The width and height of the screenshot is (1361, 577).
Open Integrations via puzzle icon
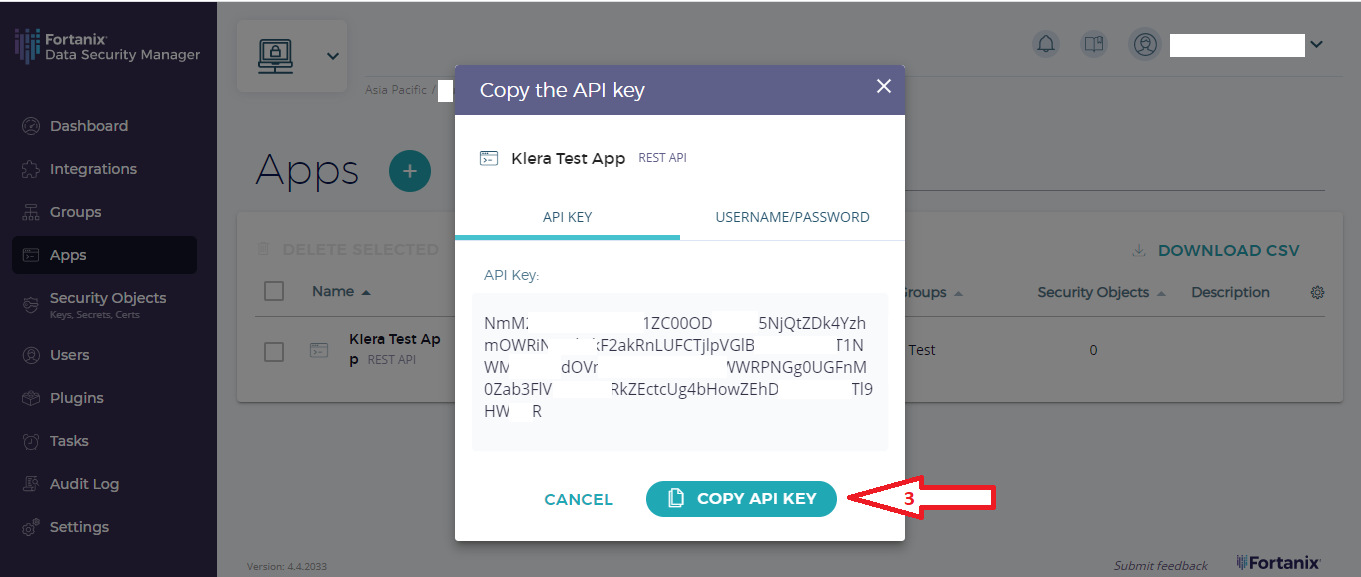pyautogui.click(x=31, y=169)
